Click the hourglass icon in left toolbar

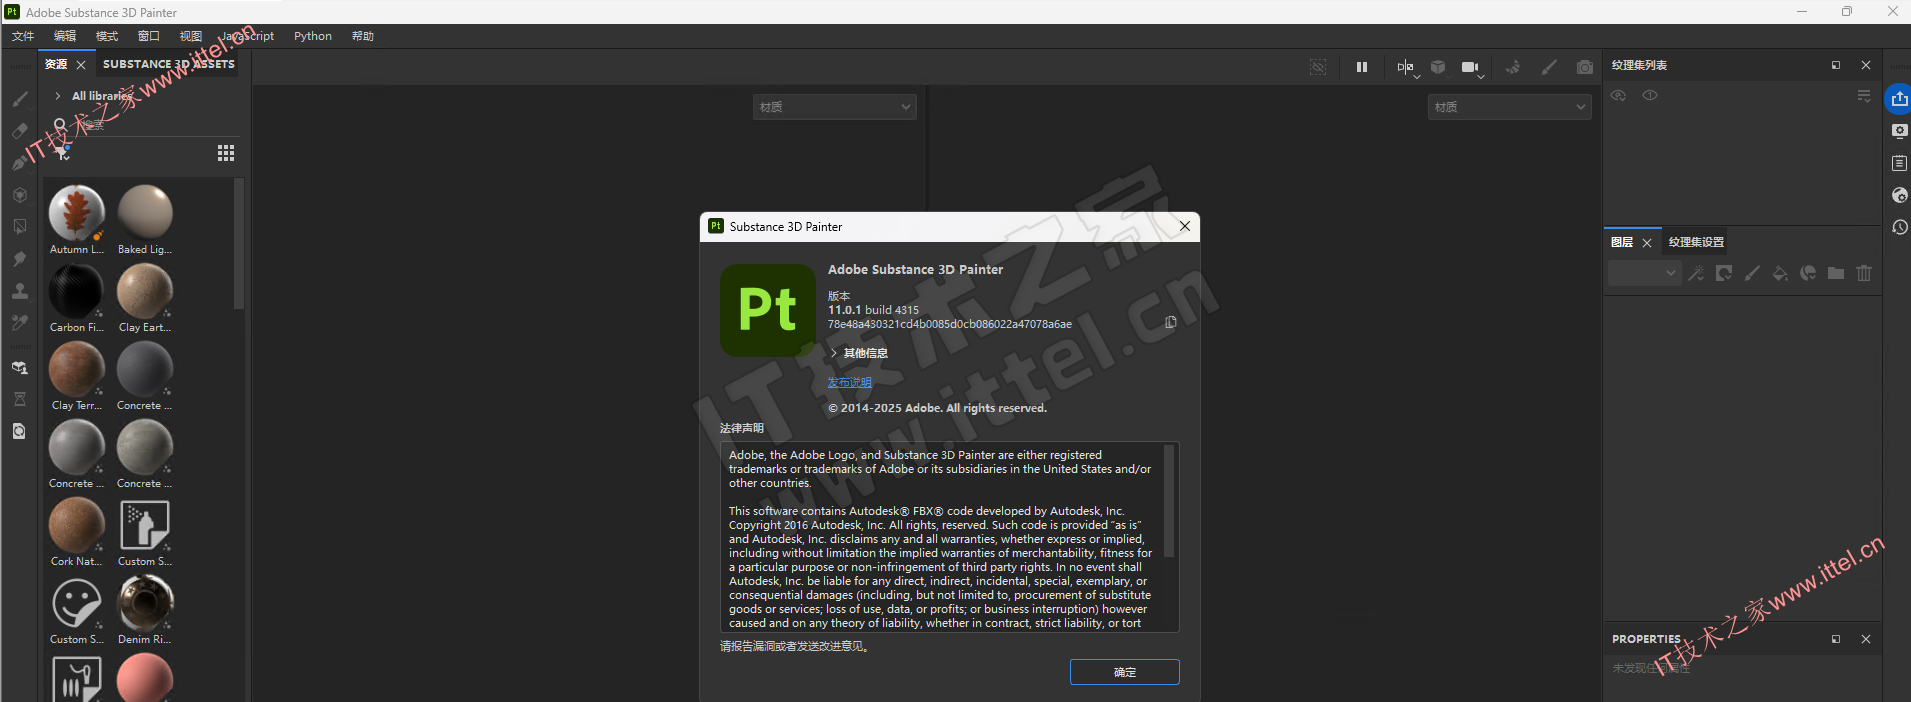(x=20, y=399)
